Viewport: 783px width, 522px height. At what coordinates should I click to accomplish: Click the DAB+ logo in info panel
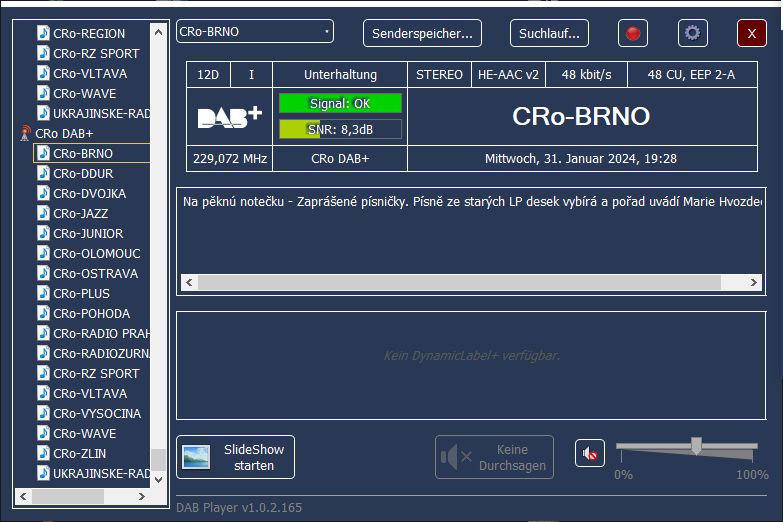tap(229, 116)
